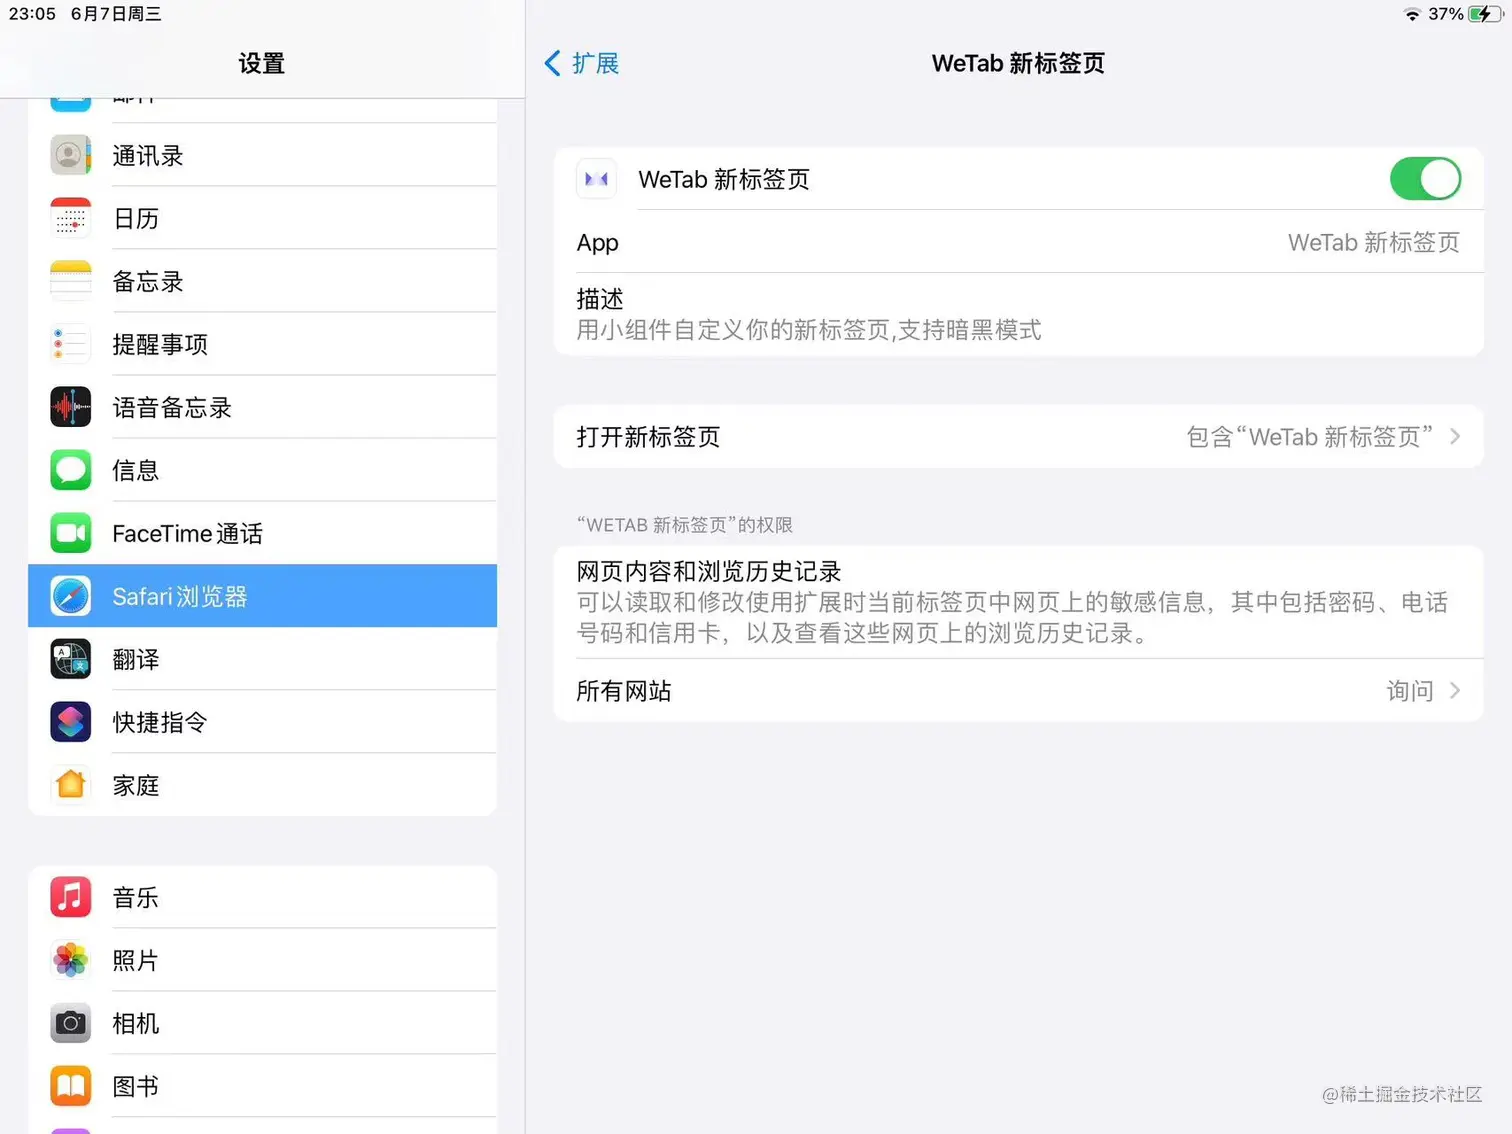This screenshot has height=1134, width=1512.
Task: Open the Safari 浏览器 settings icon
Action: (70, 596)
